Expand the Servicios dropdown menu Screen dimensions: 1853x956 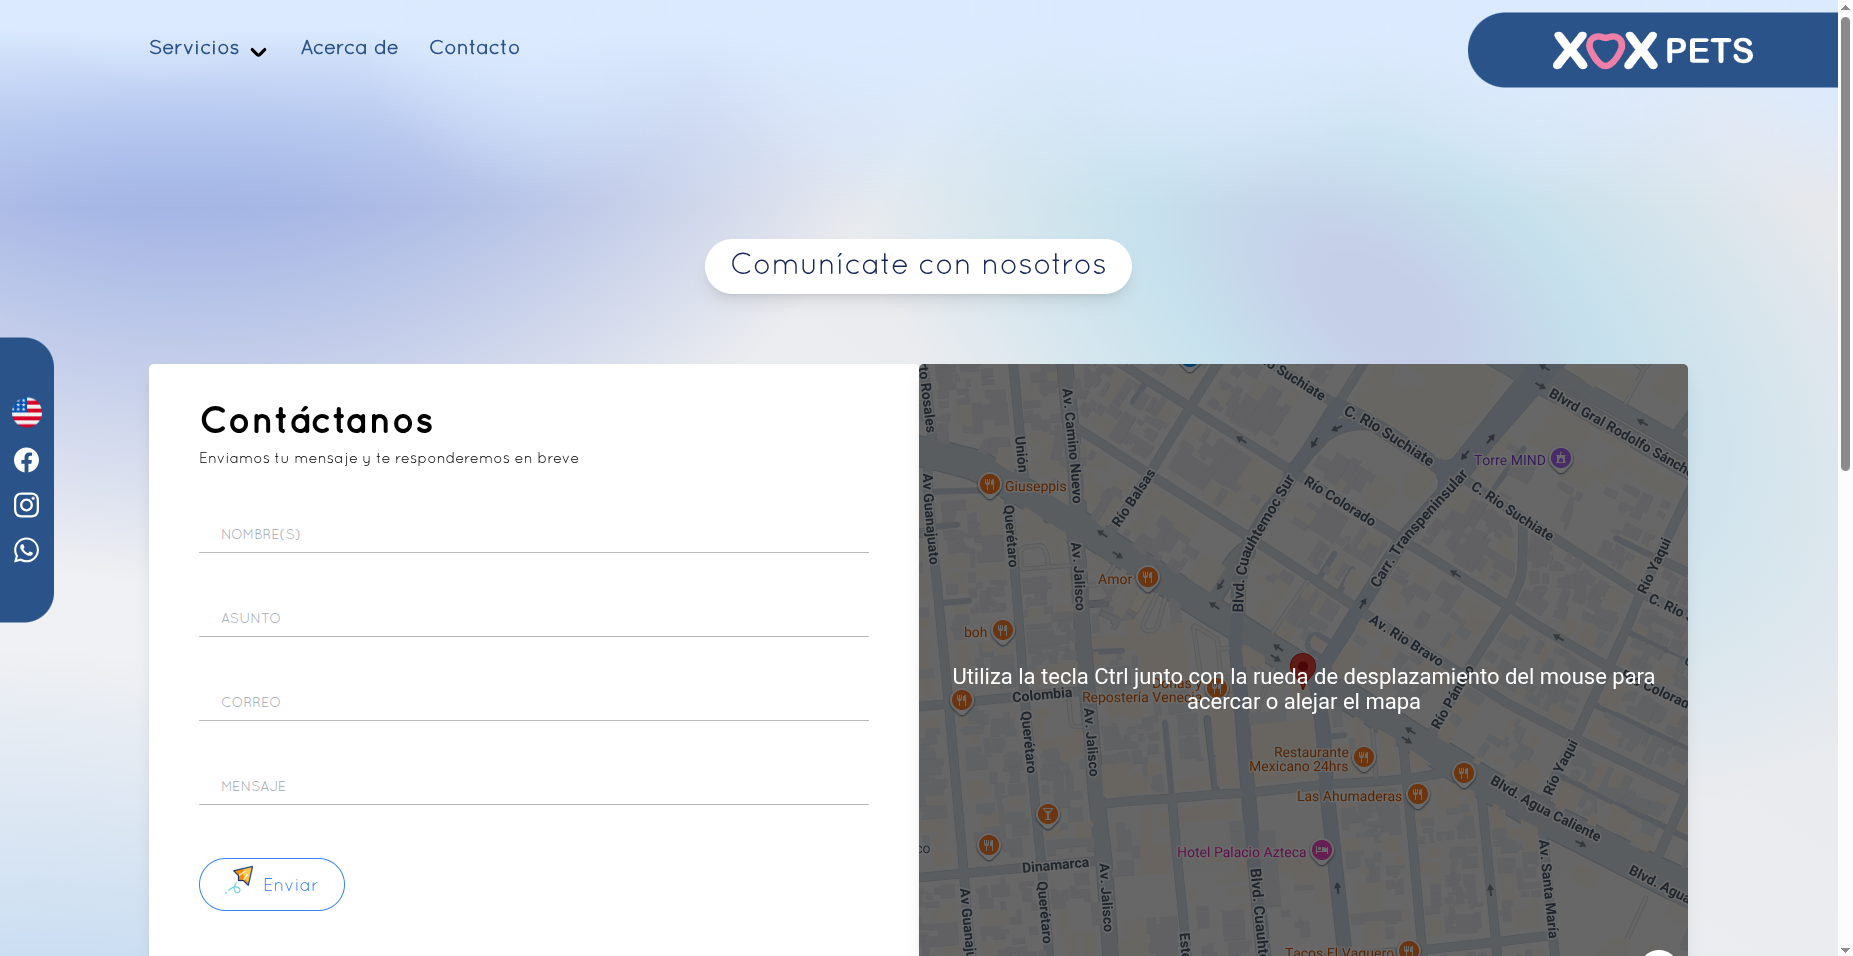[194, 48]
